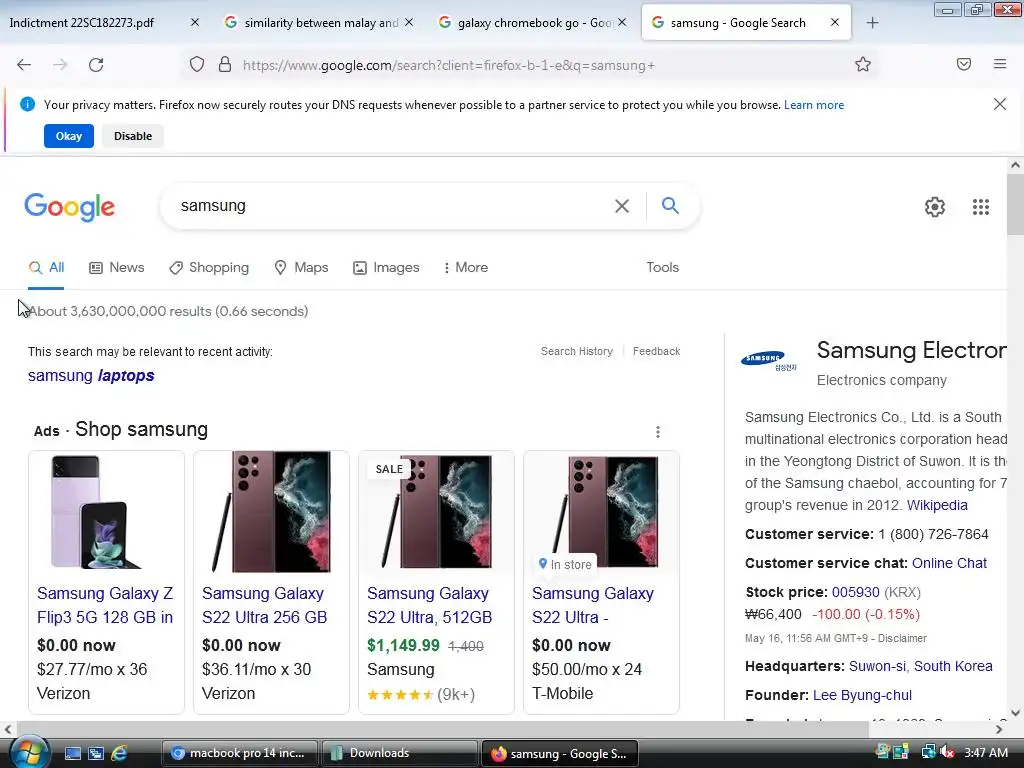Image resolution: width=1024 pixels, height=768 pixels.
Task: Switch to the Indictment 22SC182273.pdf tab
Action: (82, 23)
